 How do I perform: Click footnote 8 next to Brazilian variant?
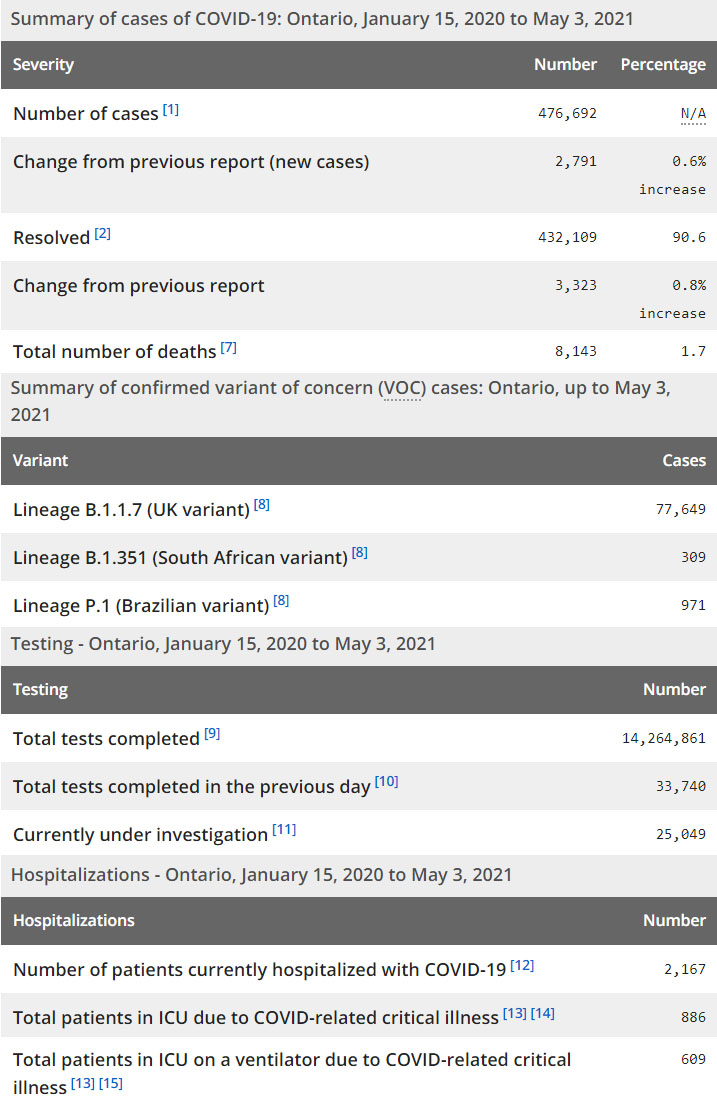(281, 601)
